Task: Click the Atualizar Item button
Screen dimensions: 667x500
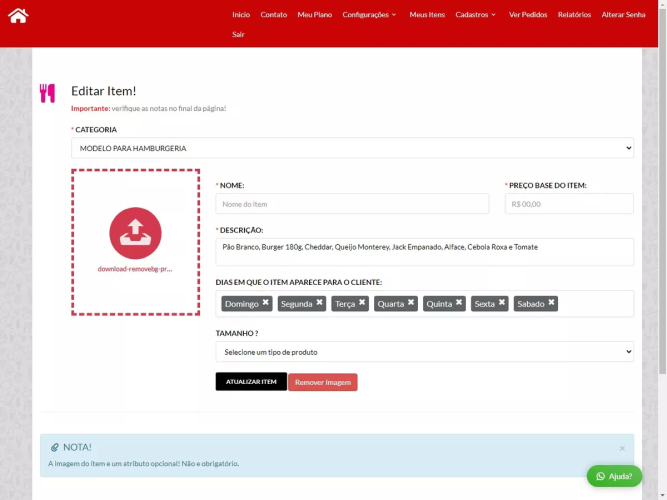Action: [x=251, y=382]
